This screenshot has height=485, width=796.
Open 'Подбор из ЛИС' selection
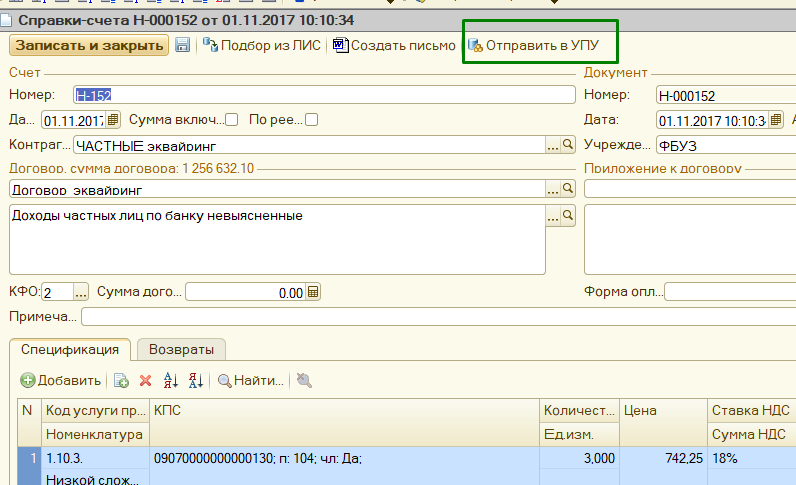[261, 45]
